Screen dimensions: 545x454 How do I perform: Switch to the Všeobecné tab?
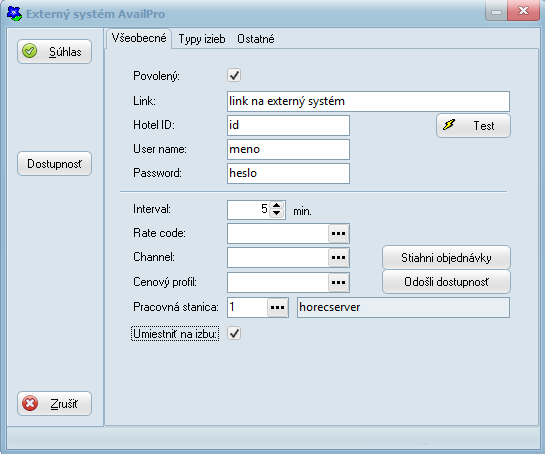coord(139,38)
